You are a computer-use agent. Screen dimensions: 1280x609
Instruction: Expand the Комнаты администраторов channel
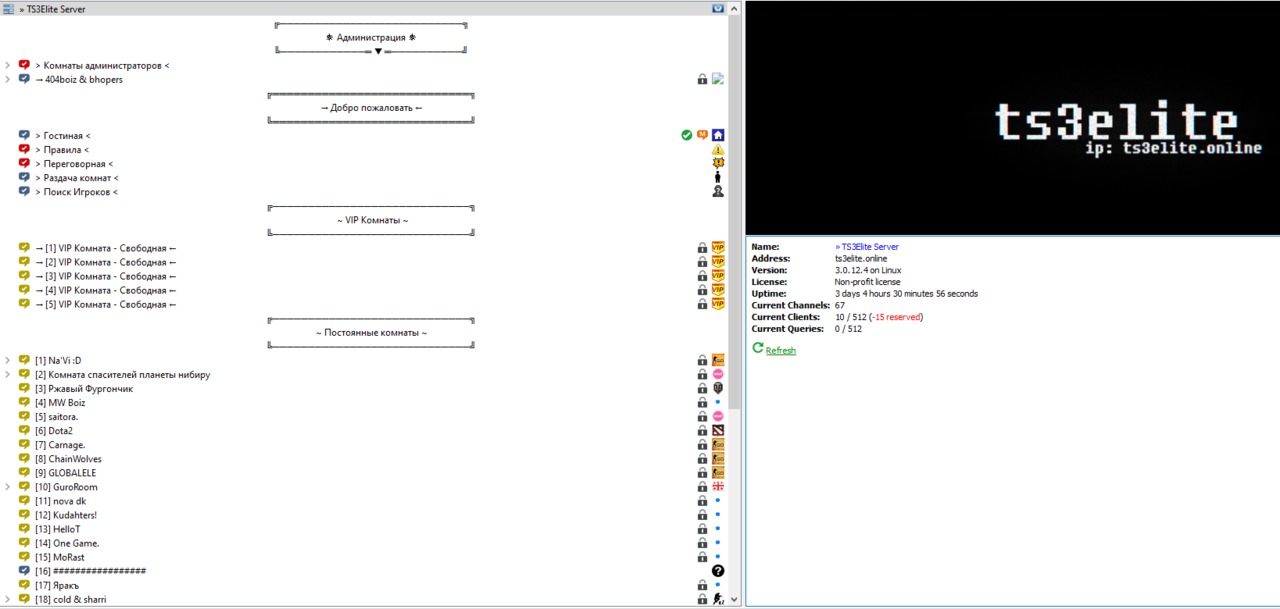[x=8, y=66]
